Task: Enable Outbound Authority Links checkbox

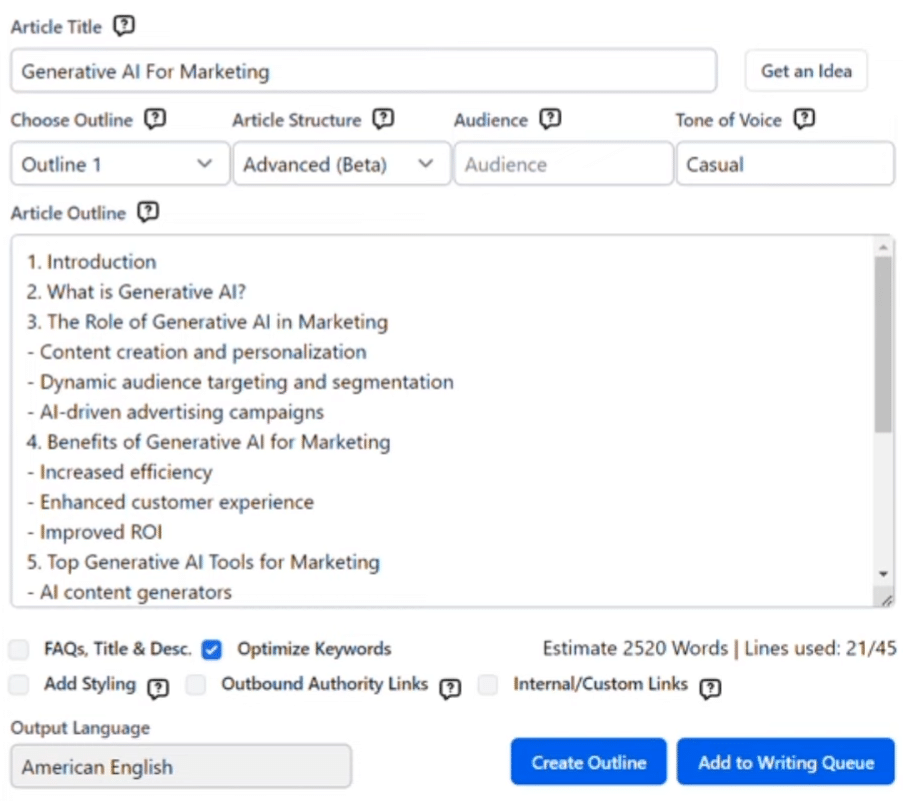Action: coord(196,685)
